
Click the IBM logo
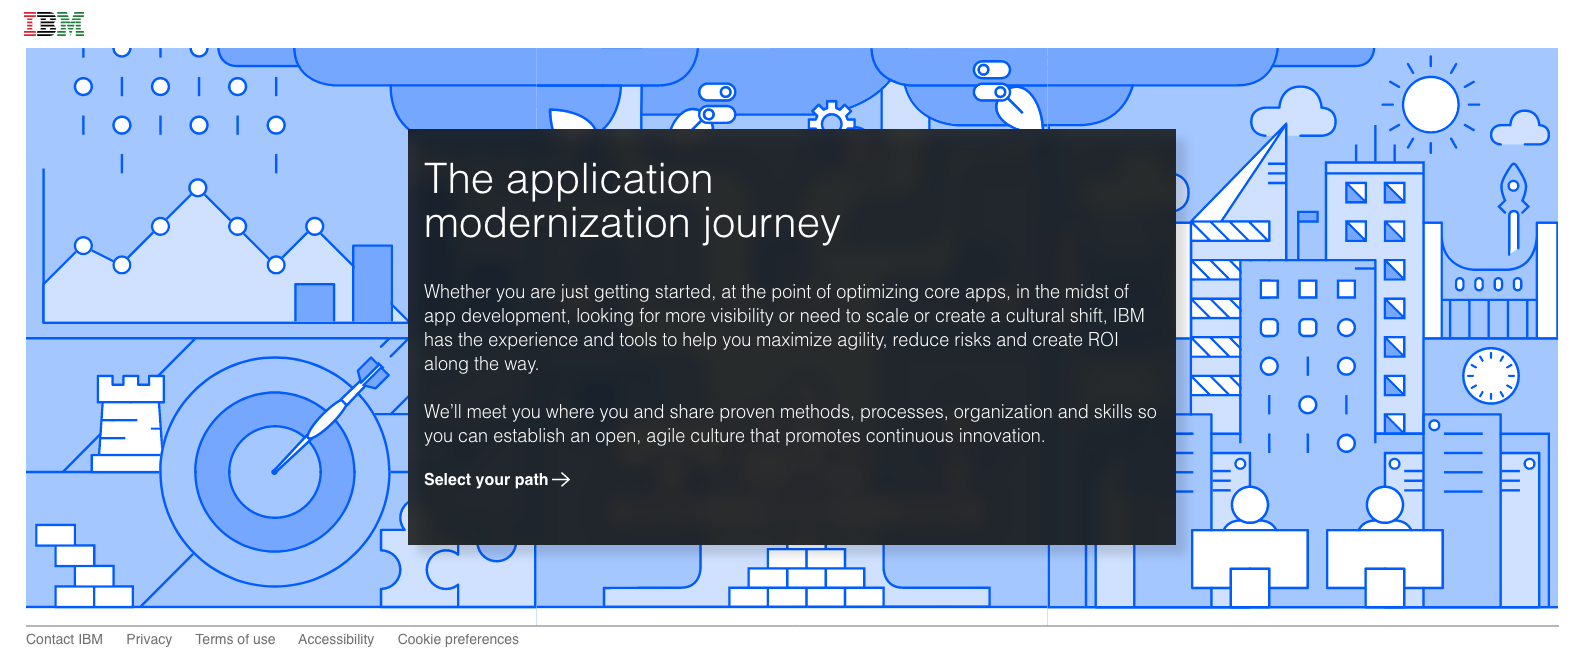(54, 24)
